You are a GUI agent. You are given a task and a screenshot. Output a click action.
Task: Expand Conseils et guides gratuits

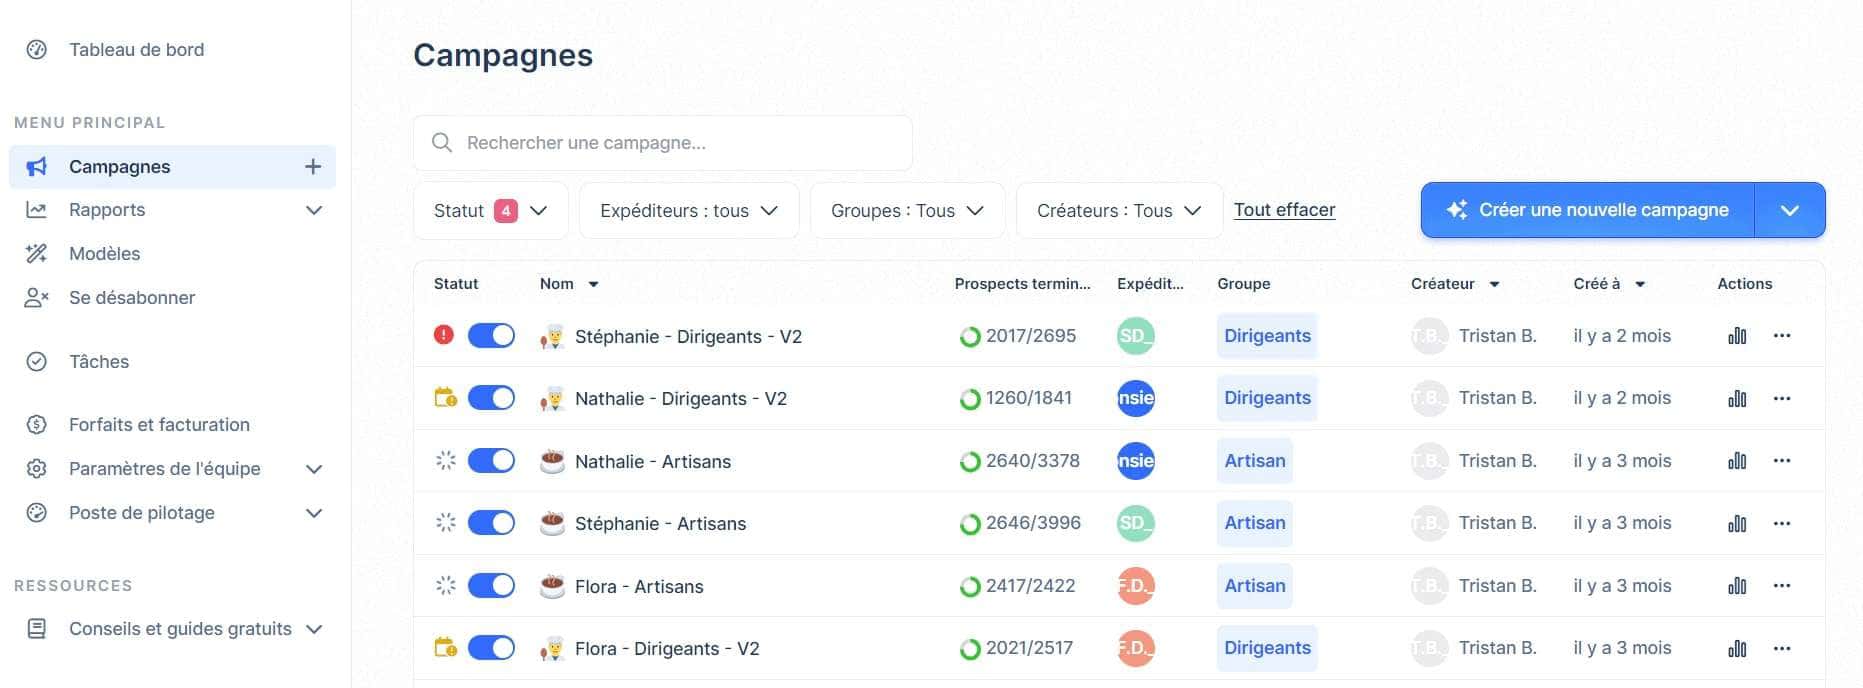click(314, 629)
